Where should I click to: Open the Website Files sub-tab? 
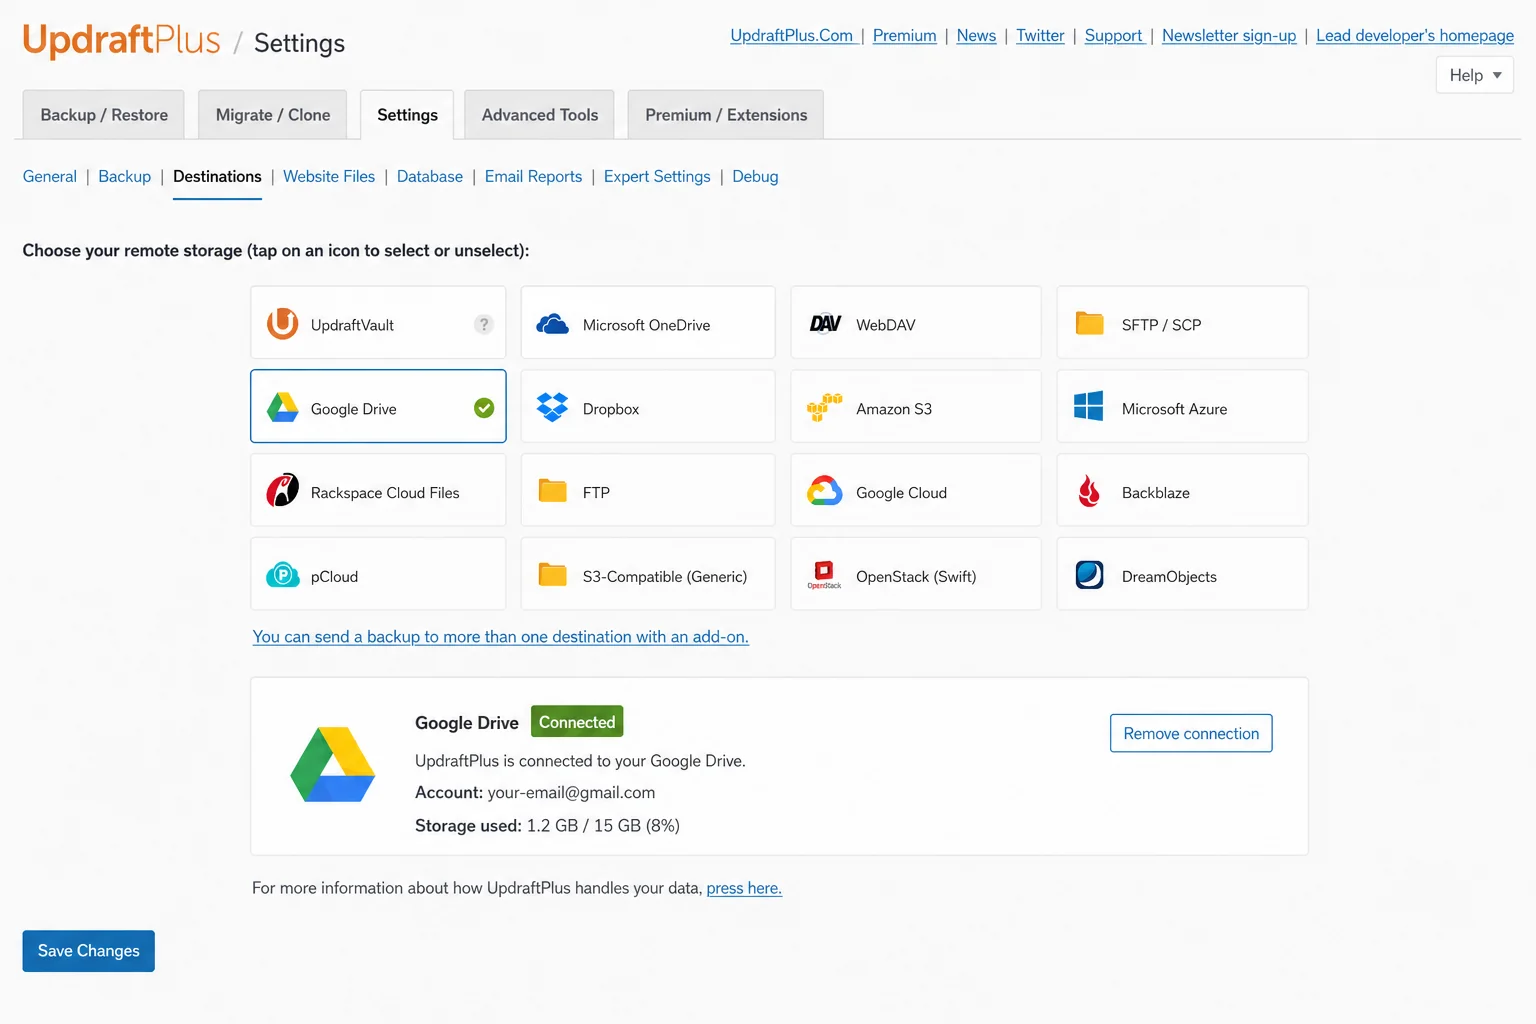click(x=329, y=177)
